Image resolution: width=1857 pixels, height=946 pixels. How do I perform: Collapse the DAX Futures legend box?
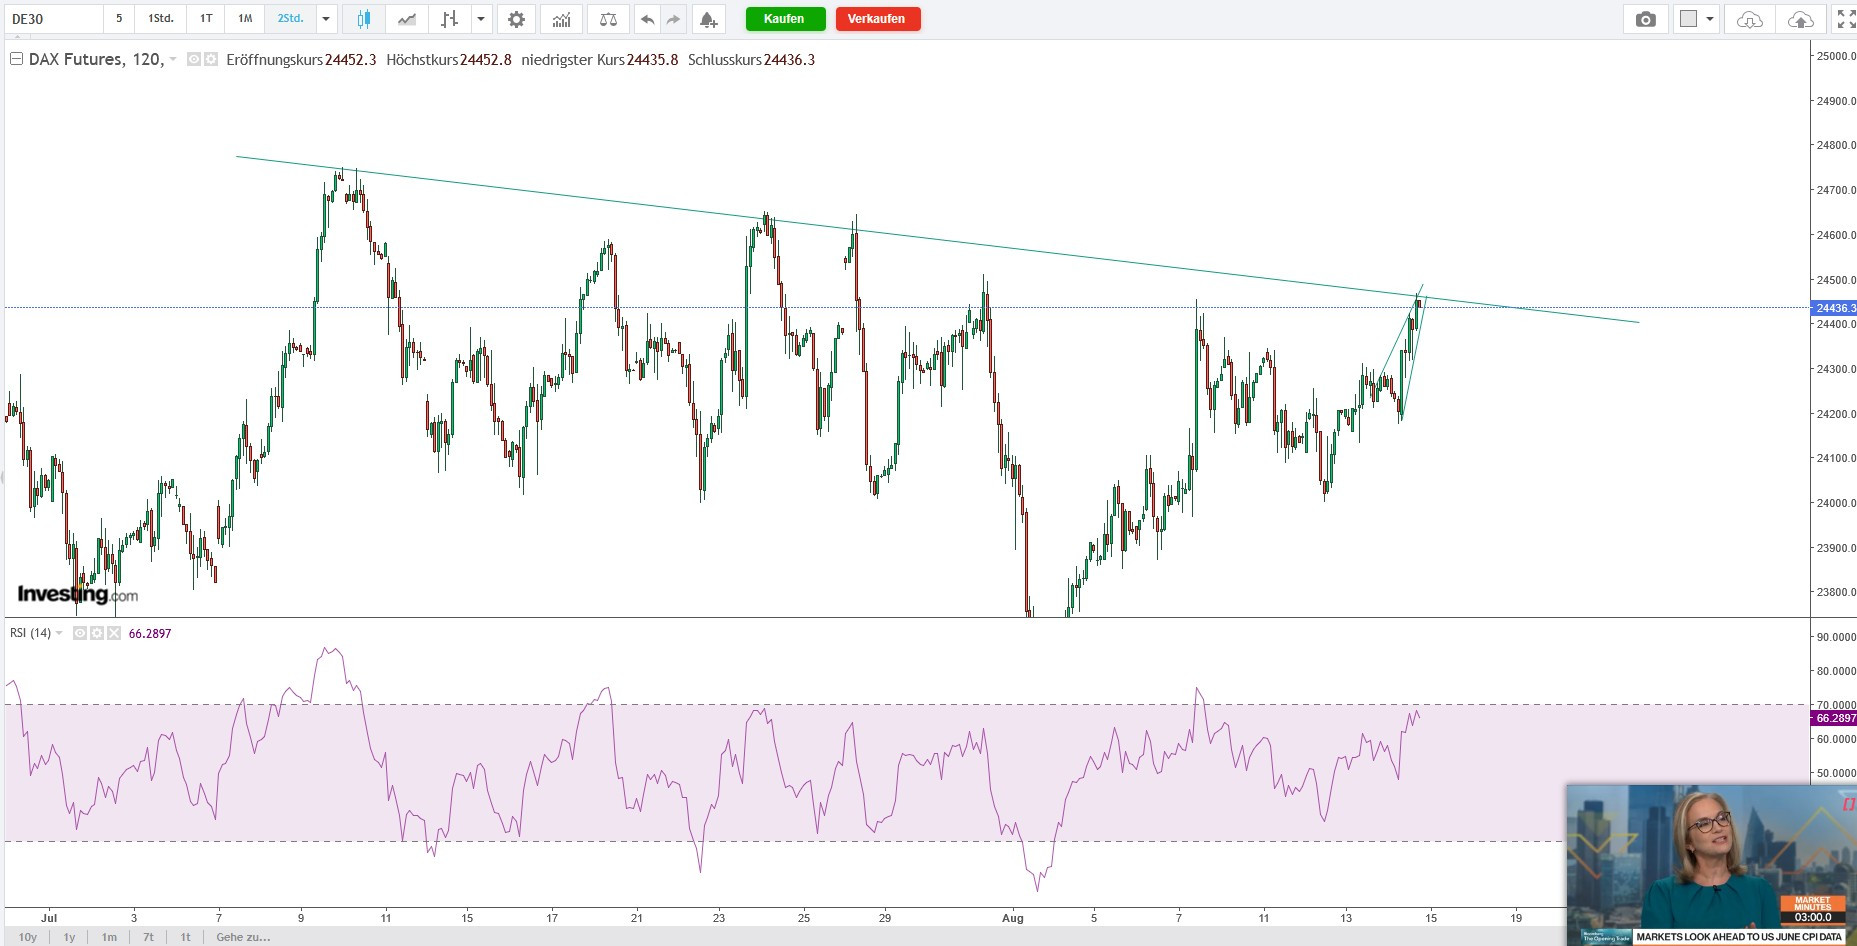click(x=16, y=60)
